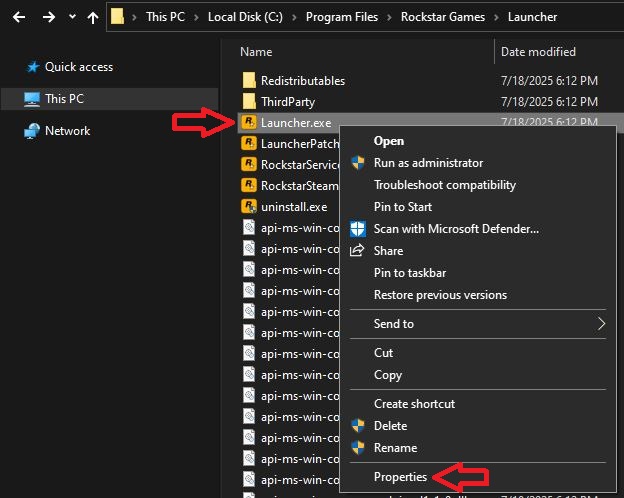Image resolution: width=624 pixels, height=498 pixels.
Task: Click ThirdParty date 7/18/2025 6:12 PM
Action: point(549,102)
